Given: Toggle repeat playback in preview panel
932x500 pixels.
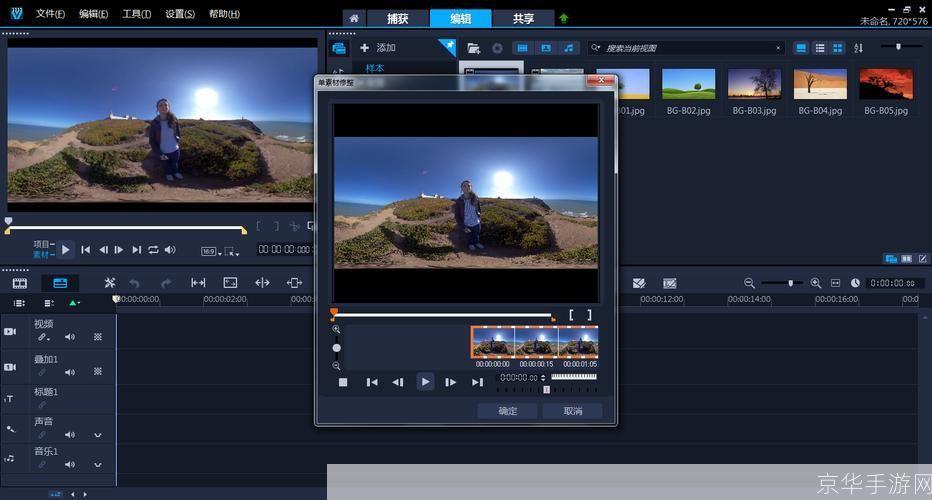Looking at the screenshot, I should (153, 250).
